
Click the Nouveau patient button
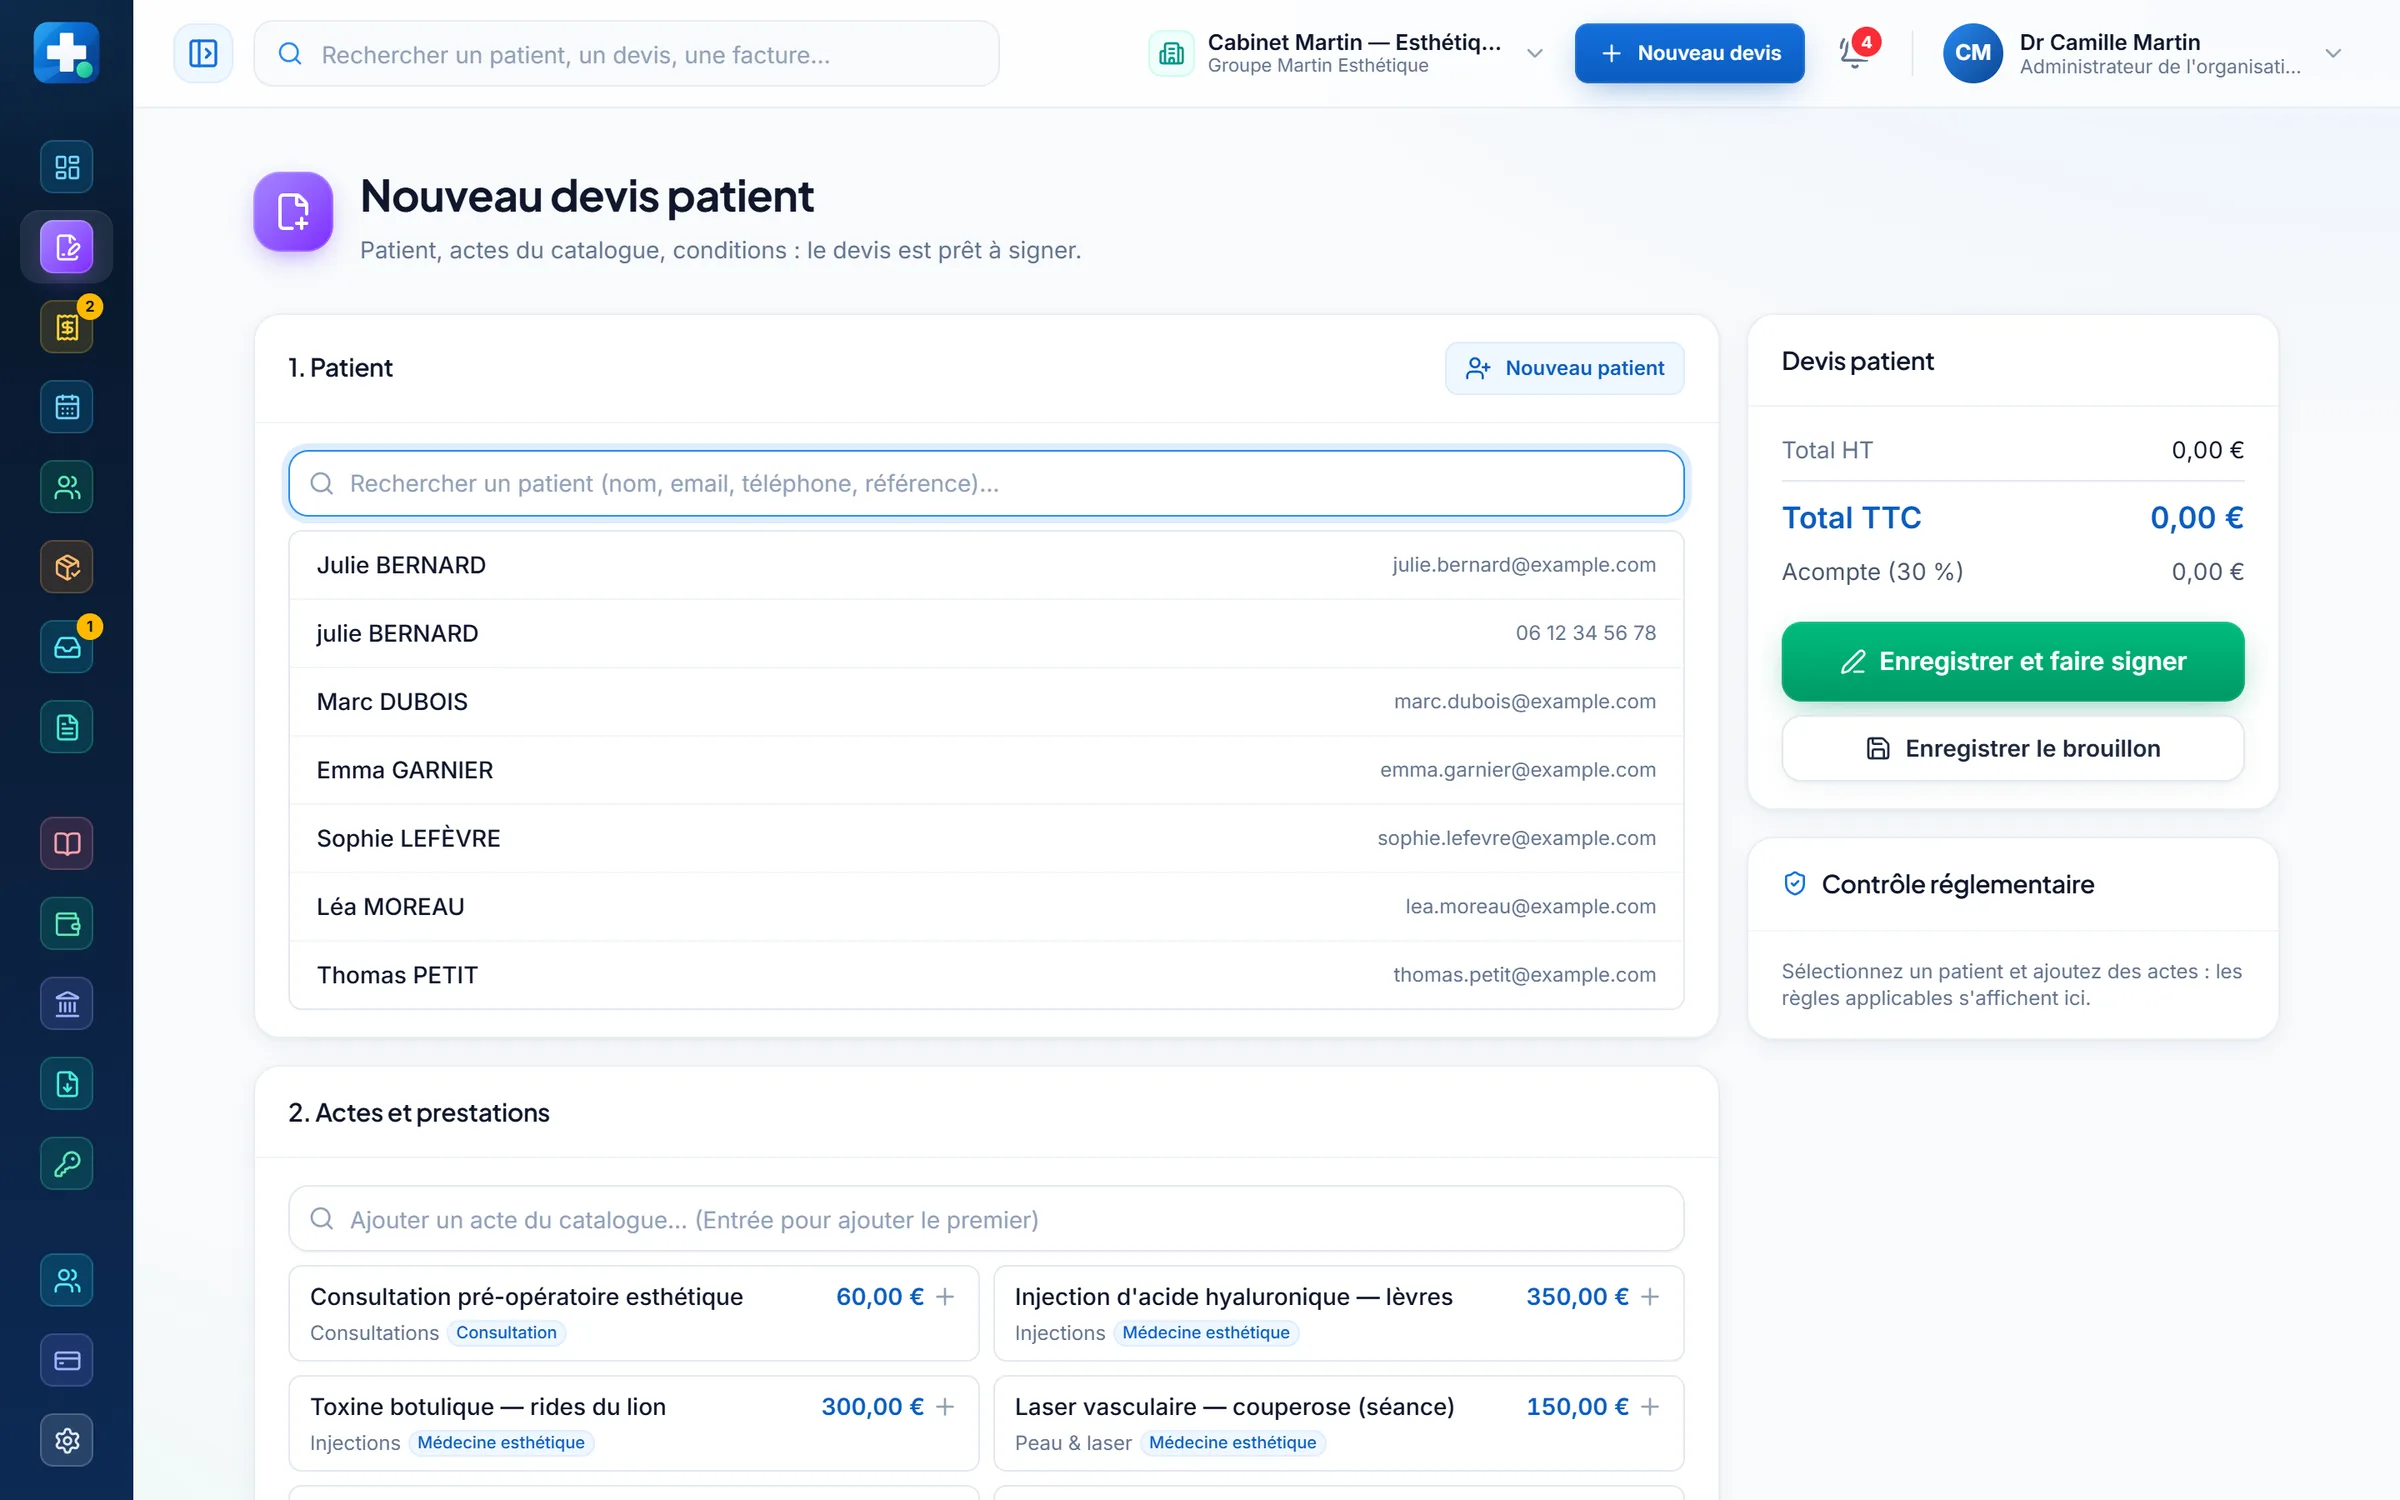coord(1564,368)
